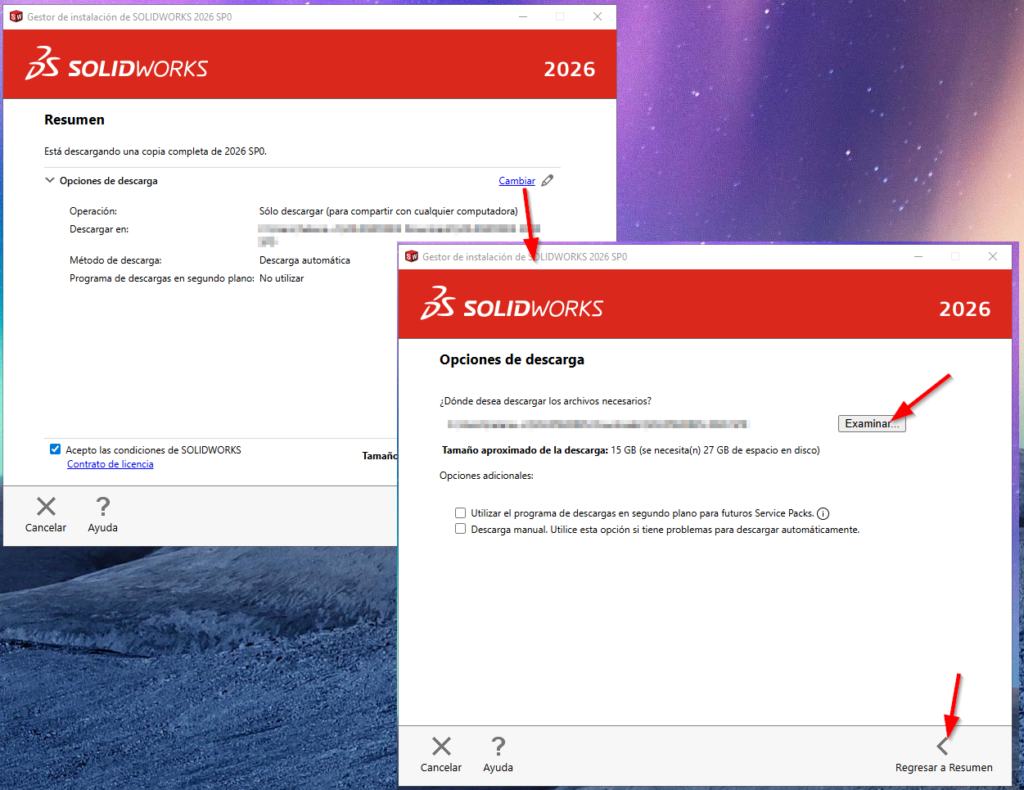
Task: Click the installer icon in the back title bar
Action: coord(14,16)
